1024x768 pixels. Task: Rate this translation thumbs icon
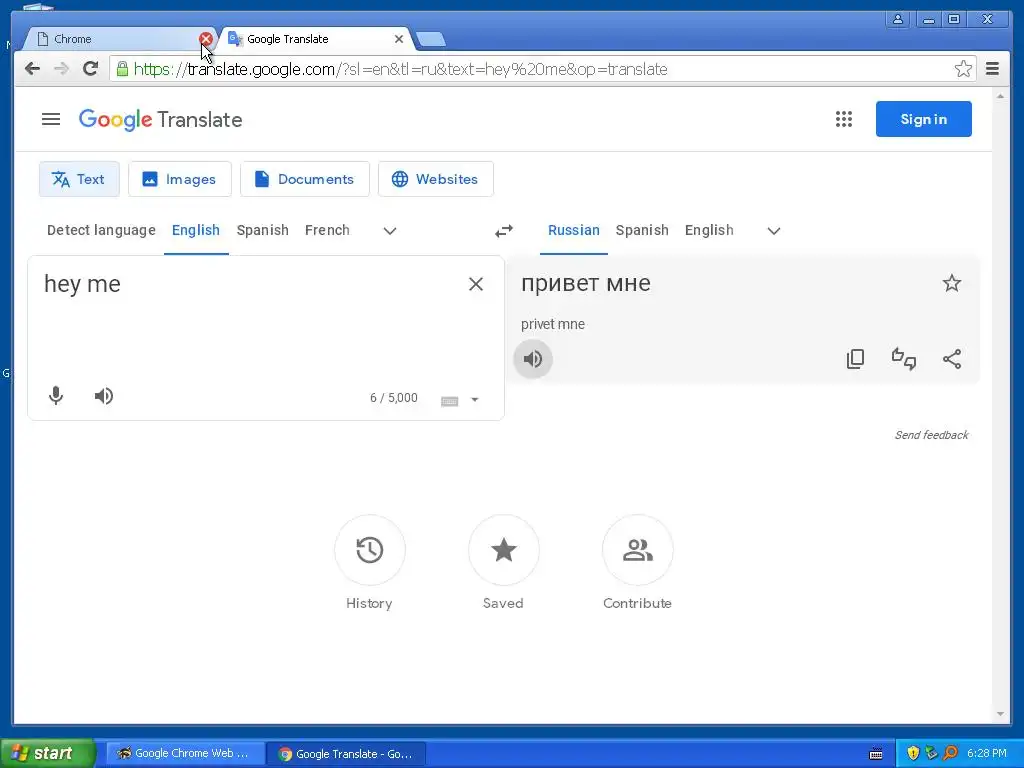pos(904,359)
